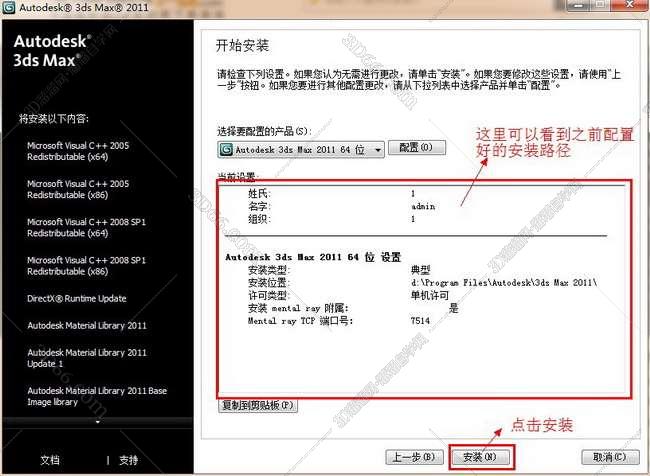This screenshot has height=476, width=650.
Task: Click 配置(O) configure button
Action: point(416,148)
